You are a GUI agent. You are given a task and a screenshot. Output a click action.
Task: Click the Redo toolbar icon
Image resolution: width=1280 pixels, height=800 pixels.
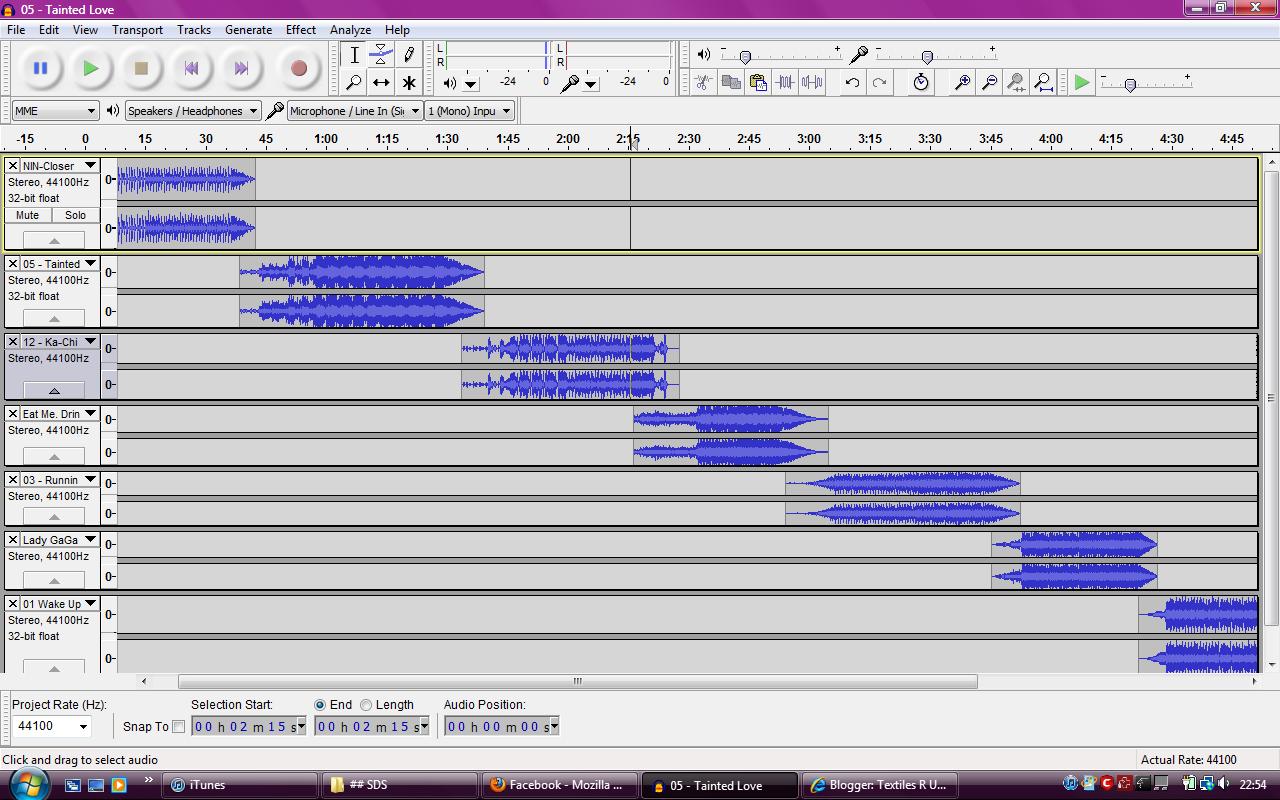point(879,82)
